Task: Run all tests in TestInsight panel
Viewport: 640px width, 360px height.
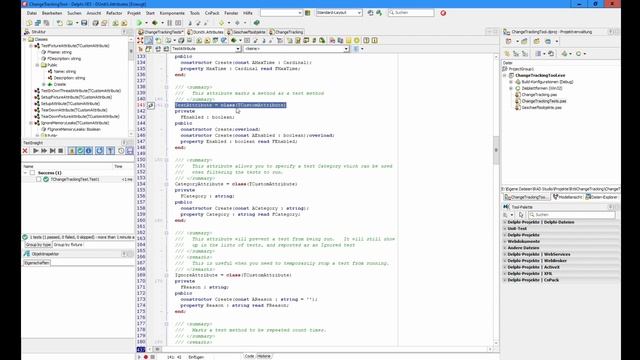Action: pyautogui.click(x=36, y=151)
